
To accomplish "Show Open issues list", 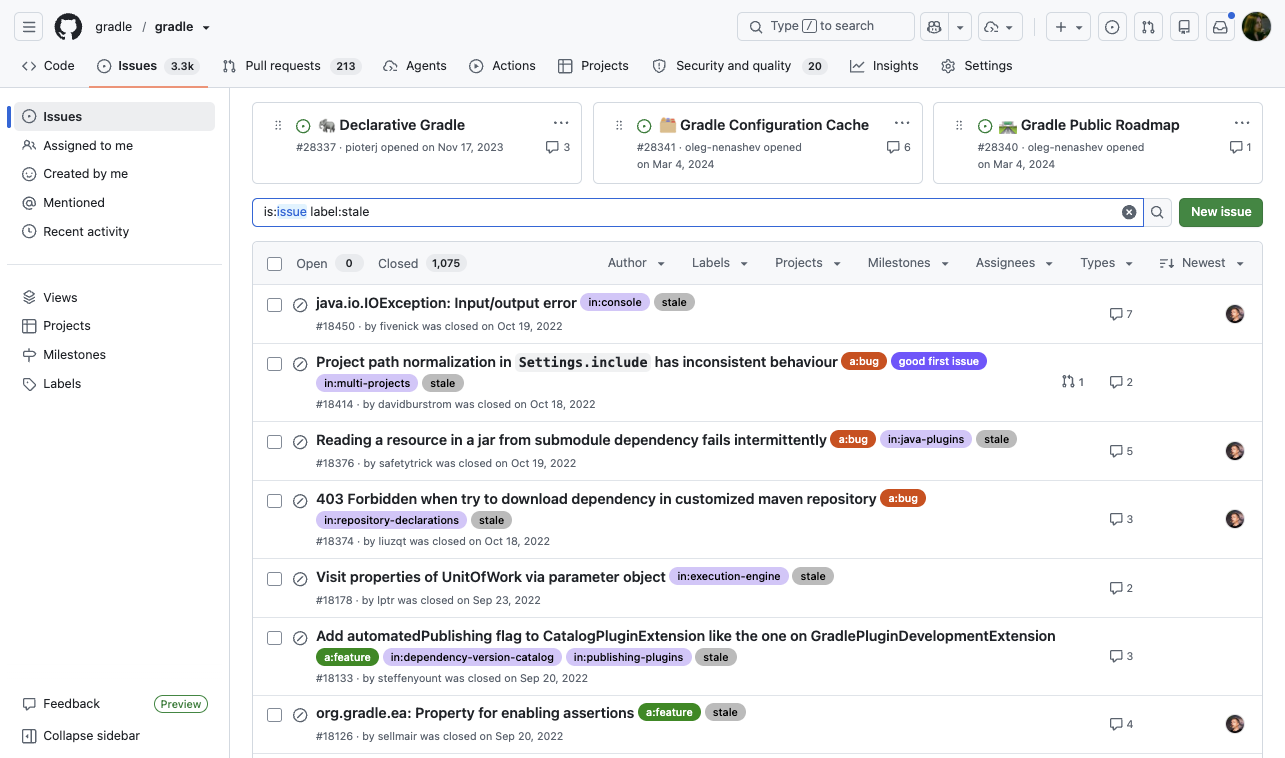I will tap(327, 264).
